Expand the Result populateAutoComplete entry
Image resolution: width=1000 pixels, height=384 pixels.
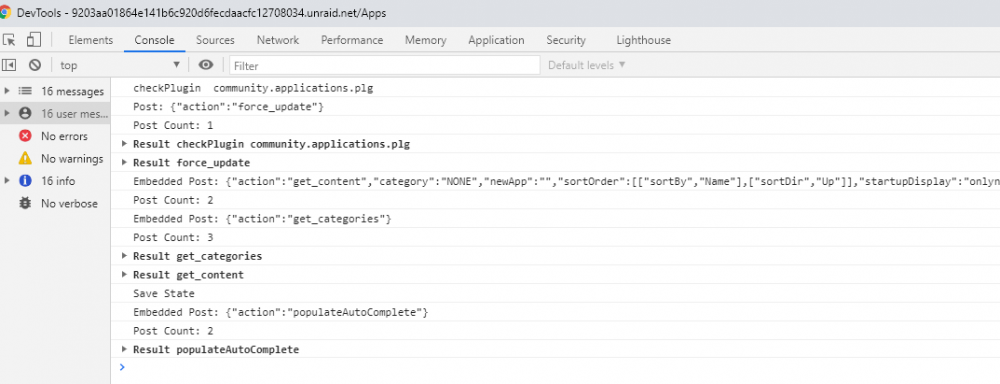click(x=124, y=350)
